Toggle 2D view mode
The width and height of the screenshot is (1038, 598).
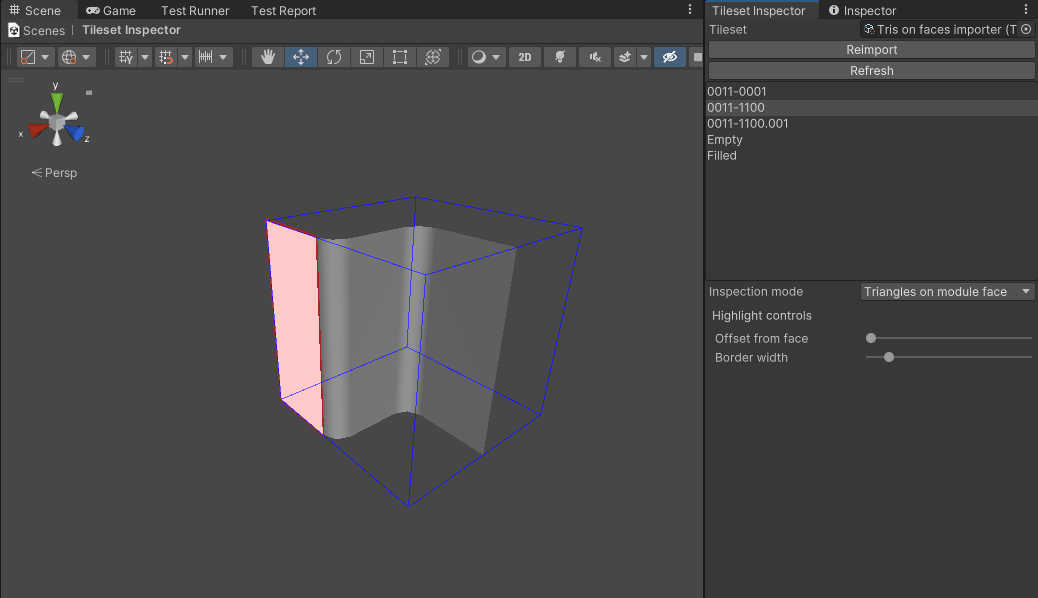[525, 57]
